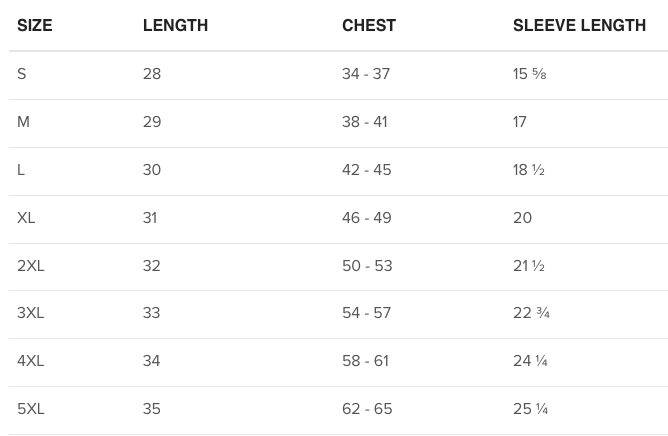Click the length value 32

(x=152, y=266)
